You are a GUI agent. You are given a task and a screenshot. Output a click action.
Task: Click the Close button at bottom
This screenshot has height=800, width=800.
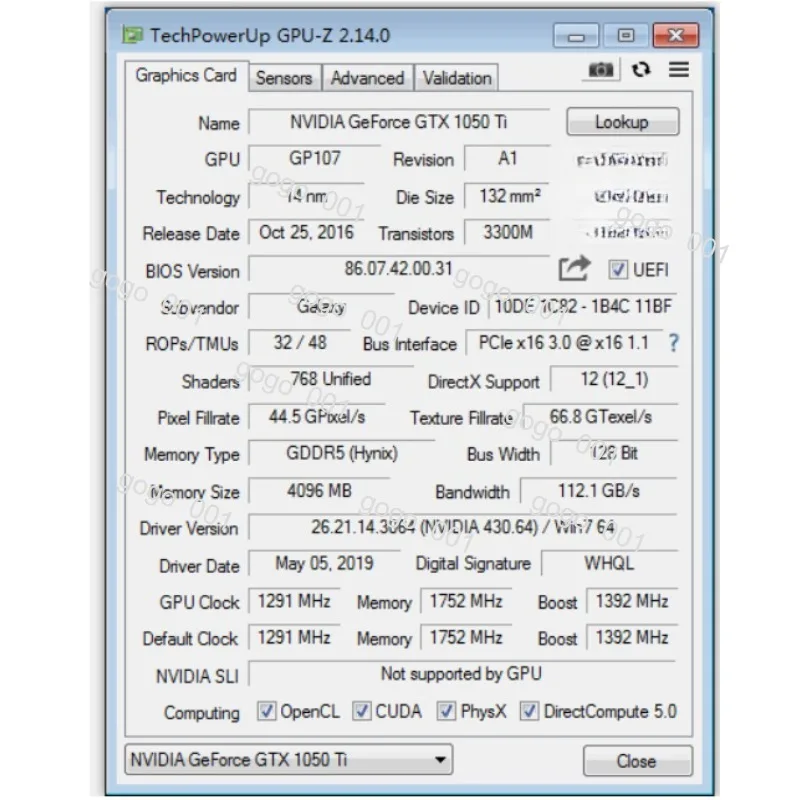click(x=637, y=761)
